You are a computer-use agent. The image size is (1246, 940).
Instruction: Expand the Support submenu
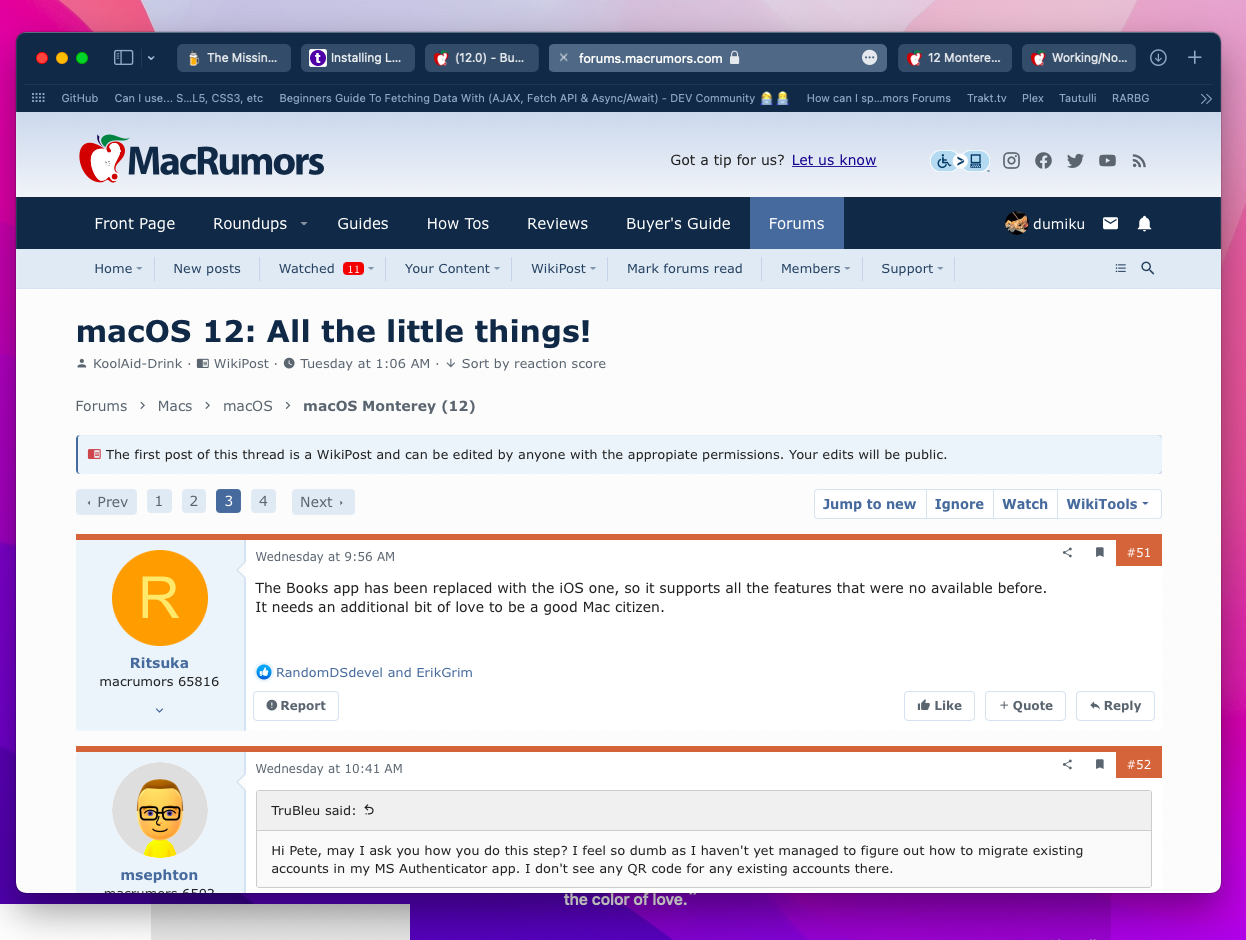click(x=940, y=269)
